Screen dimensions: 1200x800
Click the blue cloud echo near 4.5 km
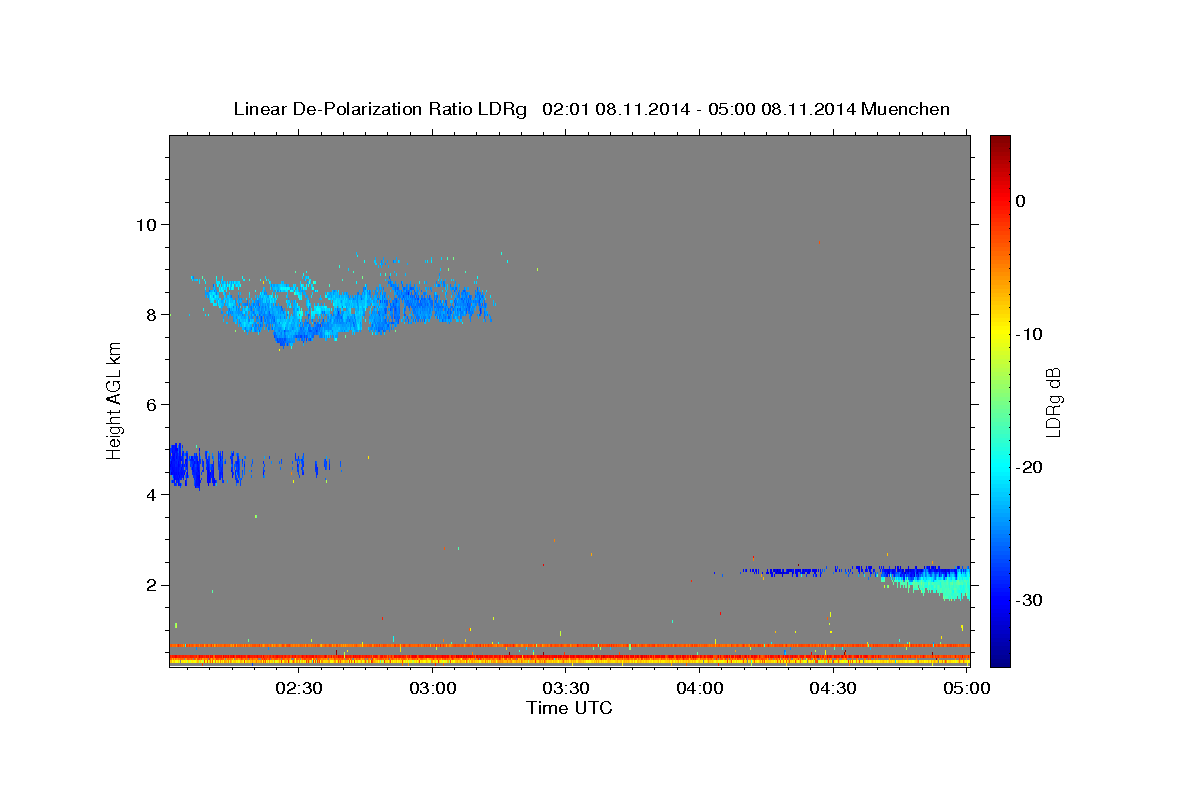tap(205, 466)
